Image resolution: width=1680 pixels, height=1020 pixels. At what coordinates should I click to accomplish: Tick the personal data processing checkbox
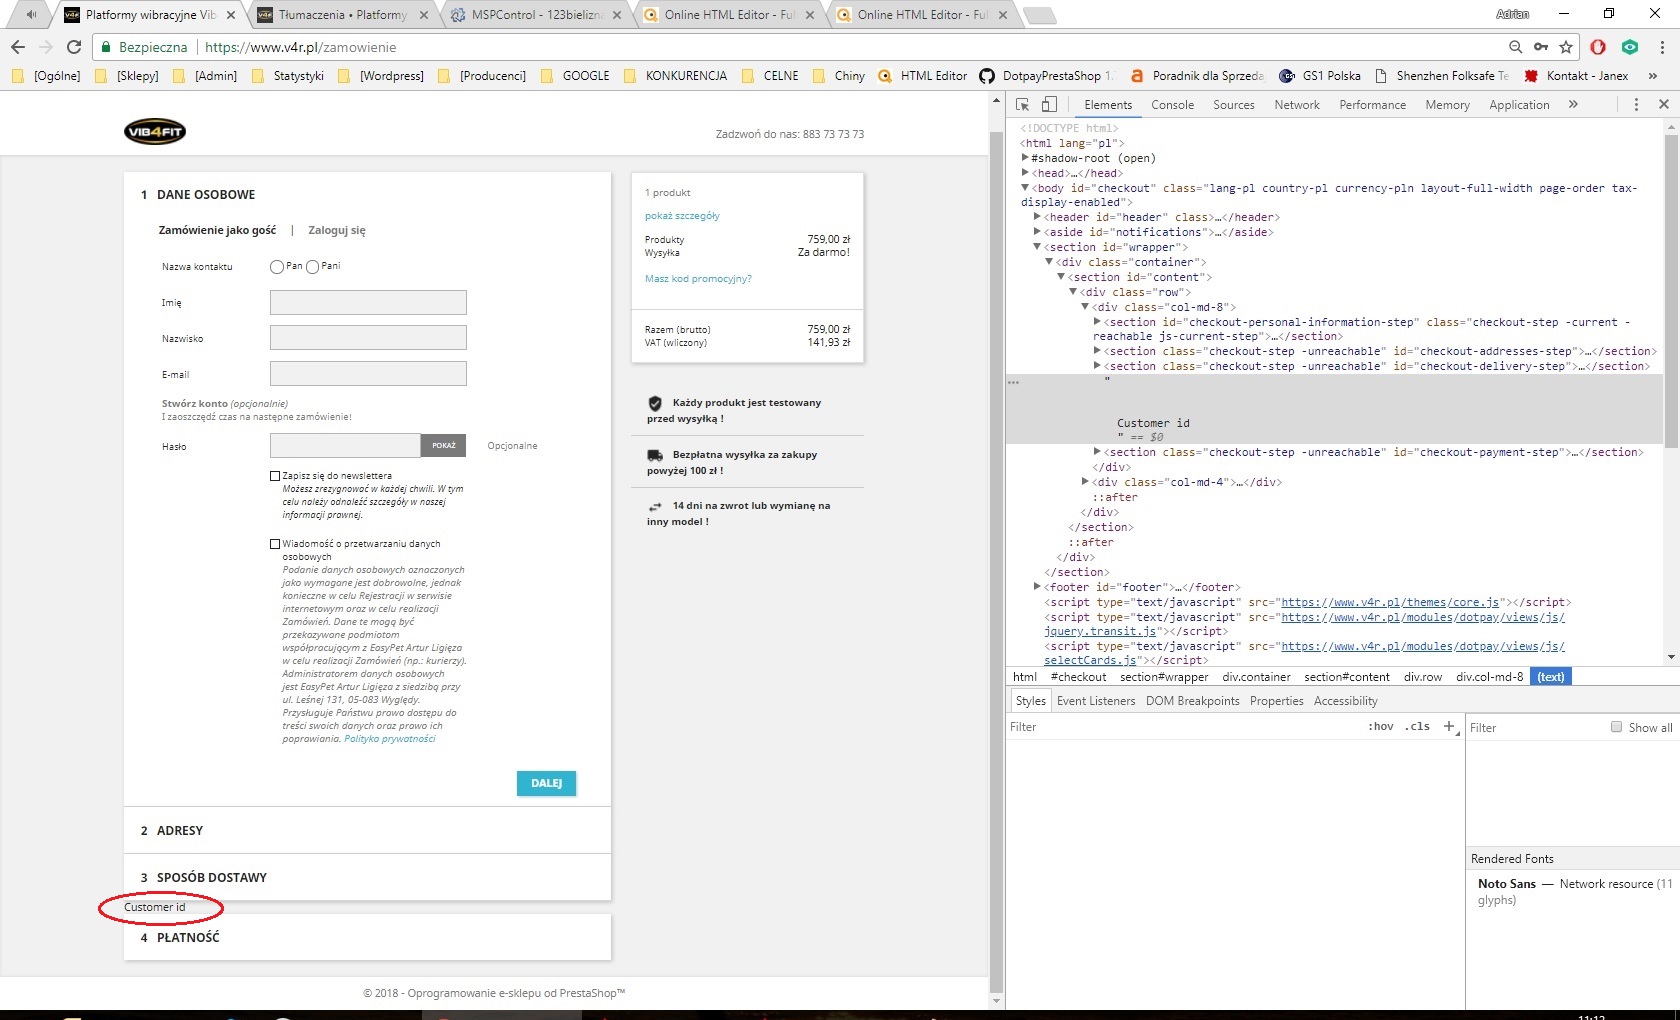pos(275,544)
